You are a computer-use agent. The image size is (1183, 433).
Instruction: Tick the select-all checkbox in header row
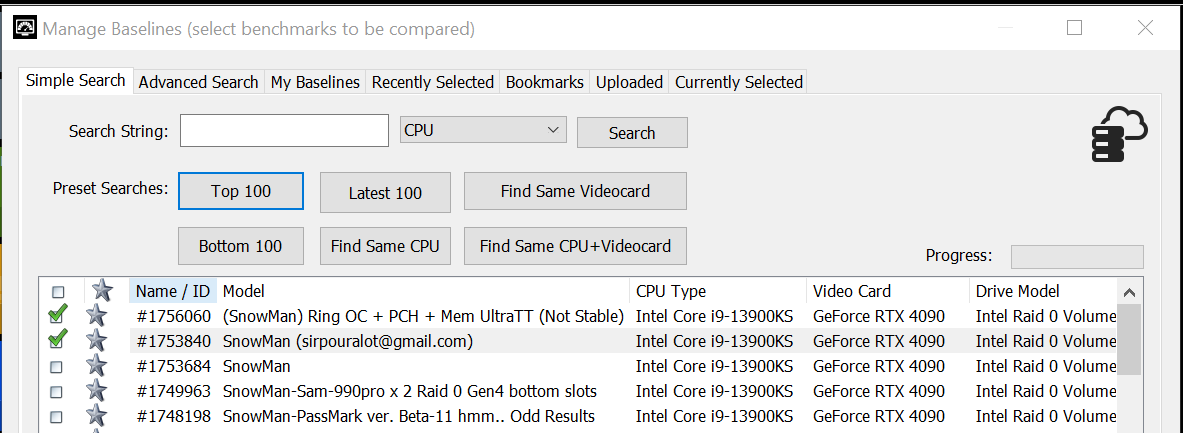(x=57, y=292)
